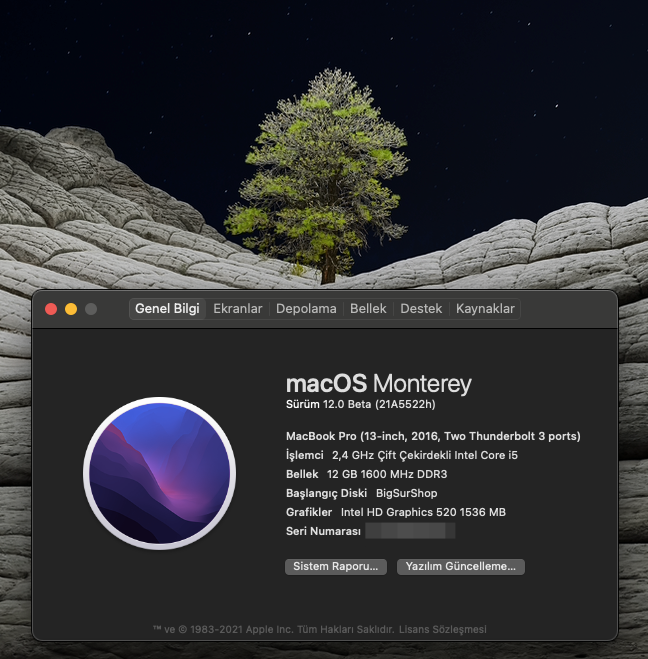Minimize the window with the yellow button

click(71, 309)
